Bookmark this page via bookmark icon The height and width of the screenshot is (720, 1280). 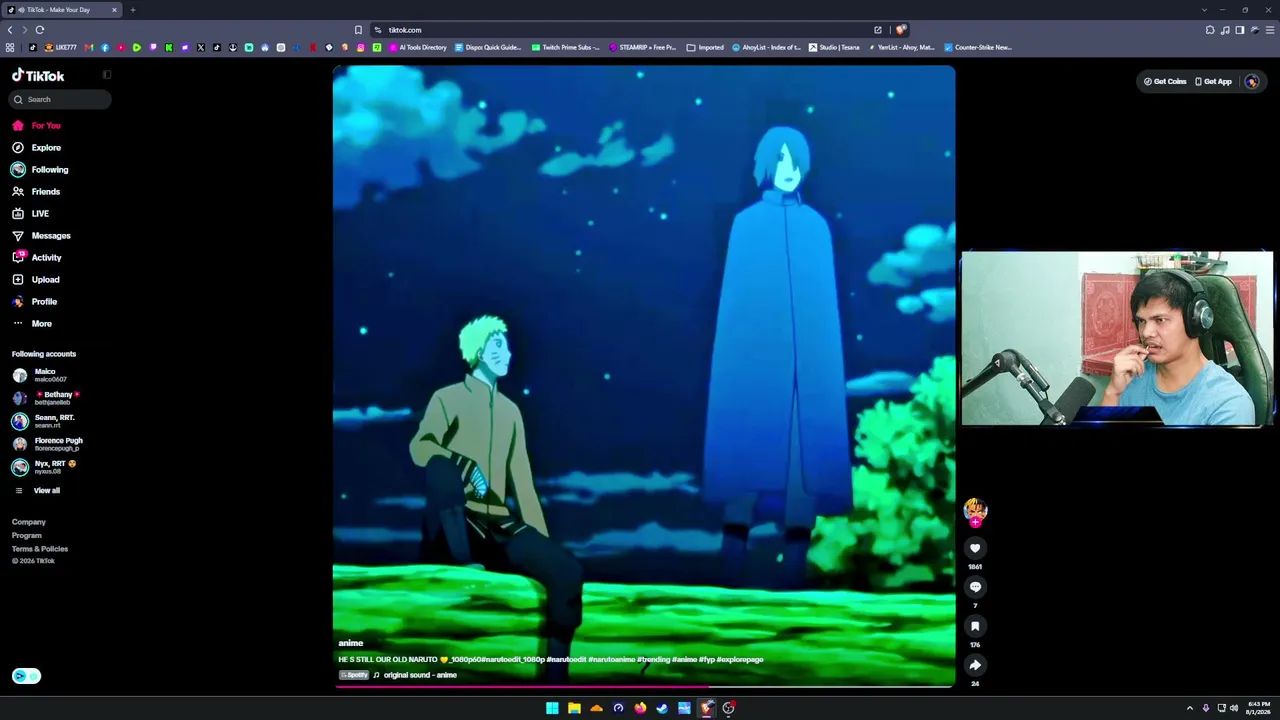358,30
